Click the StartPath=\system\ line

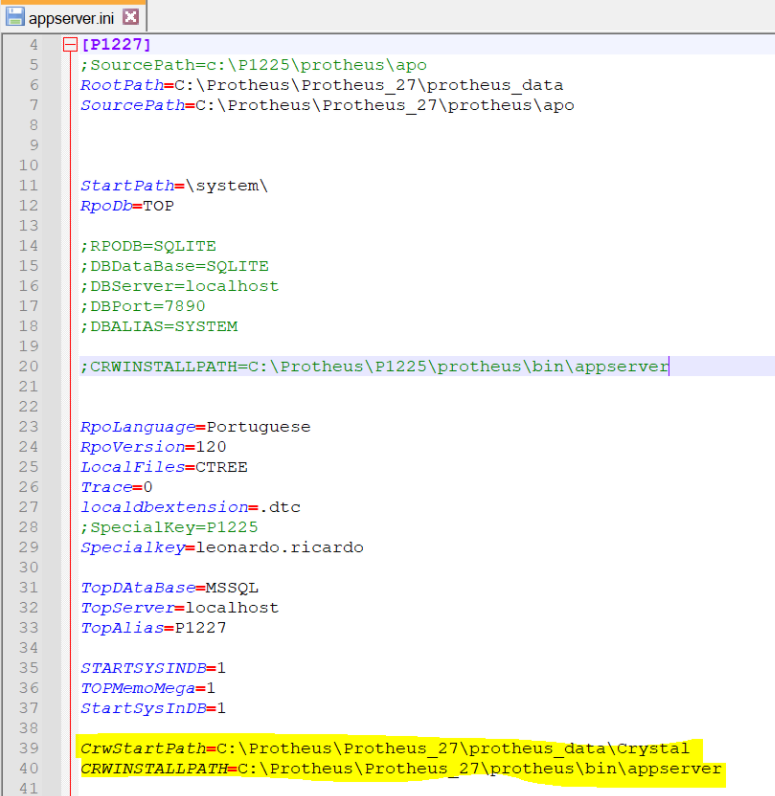pyautogui.click(x=174, y=185)
